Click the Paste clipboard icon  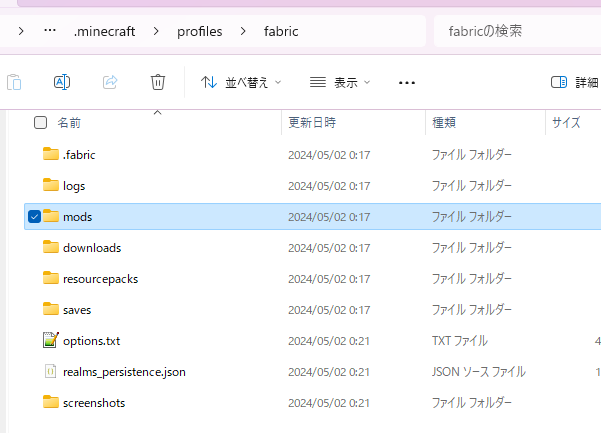[14, 82]
